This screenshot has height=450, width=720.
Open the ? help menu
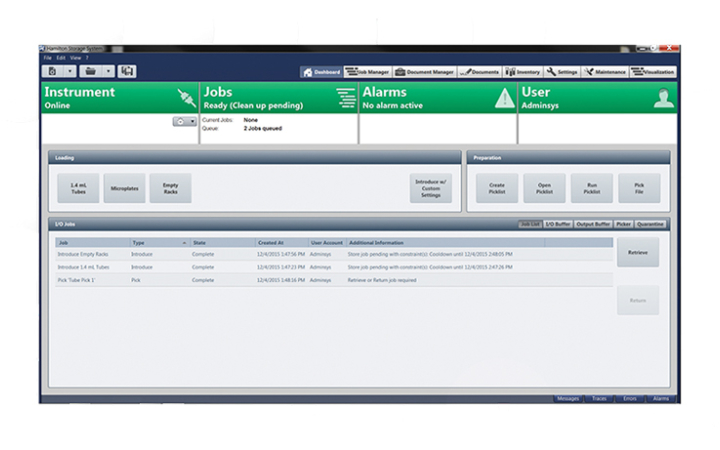point(87,58)
